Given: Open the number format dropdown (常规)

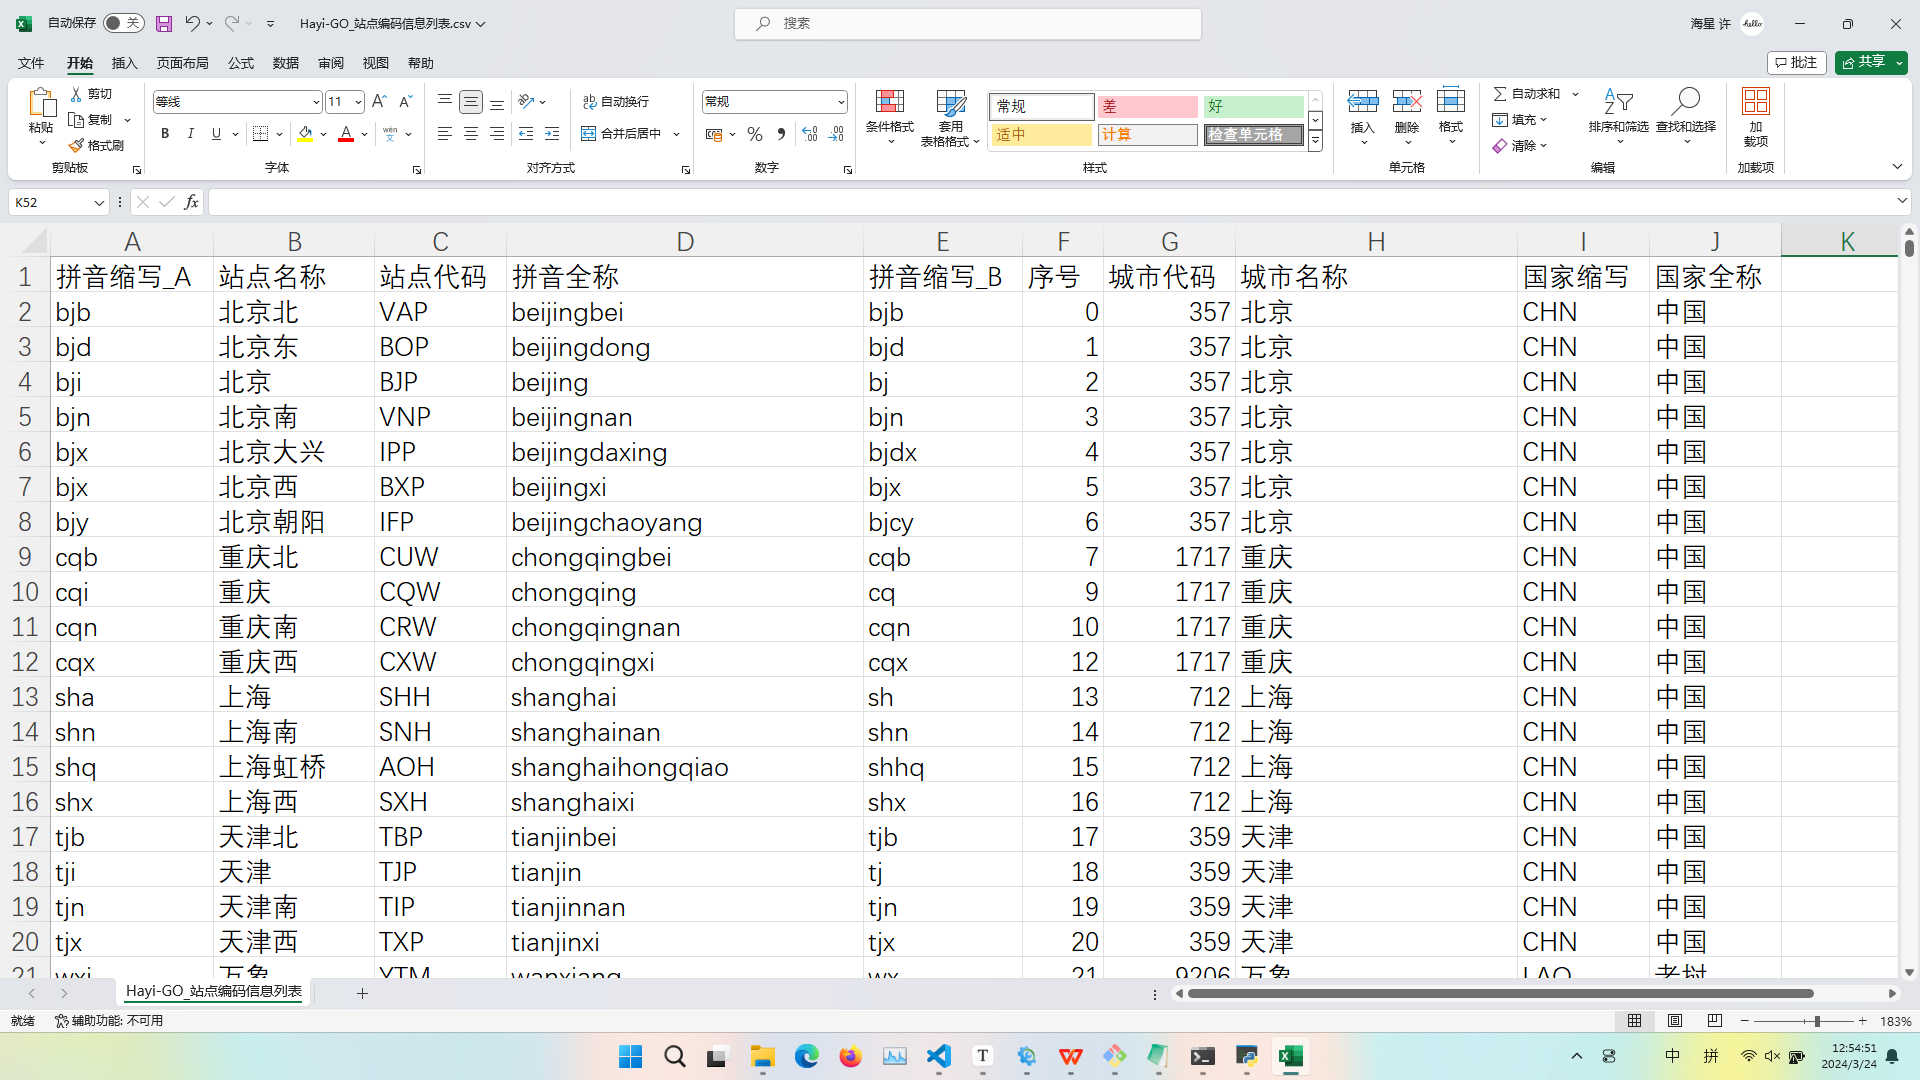Looking at the screenshot, I should click(840, 102).
